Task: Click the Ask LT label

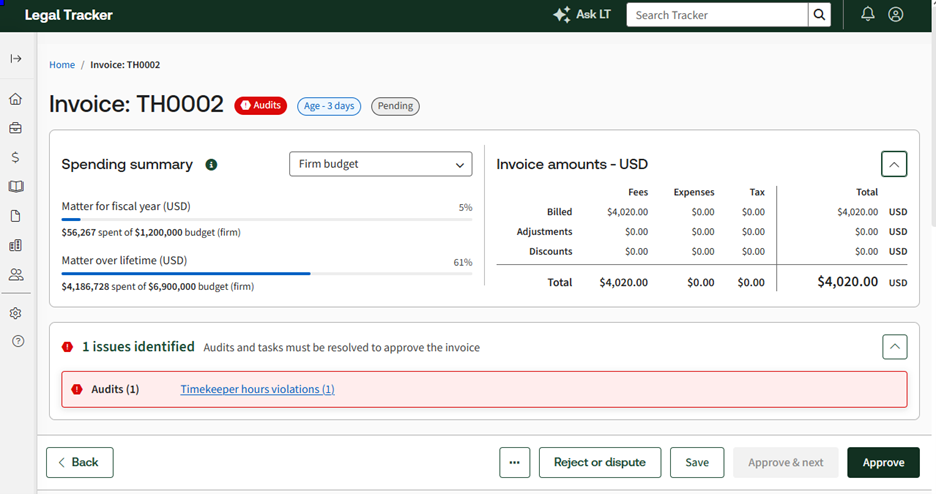Action: pyautogui.click(x=593, y=14)
